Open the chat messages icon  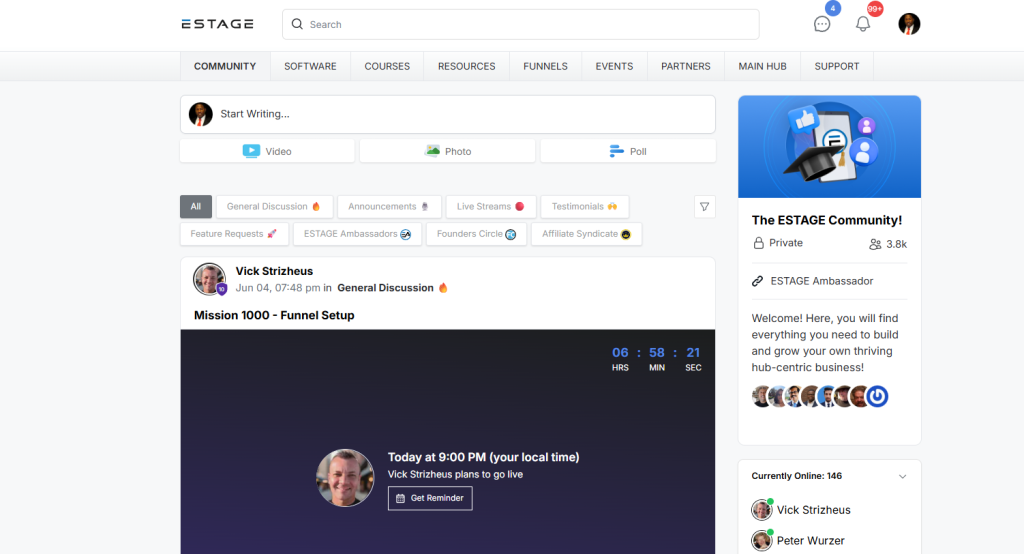coord(822,24)
